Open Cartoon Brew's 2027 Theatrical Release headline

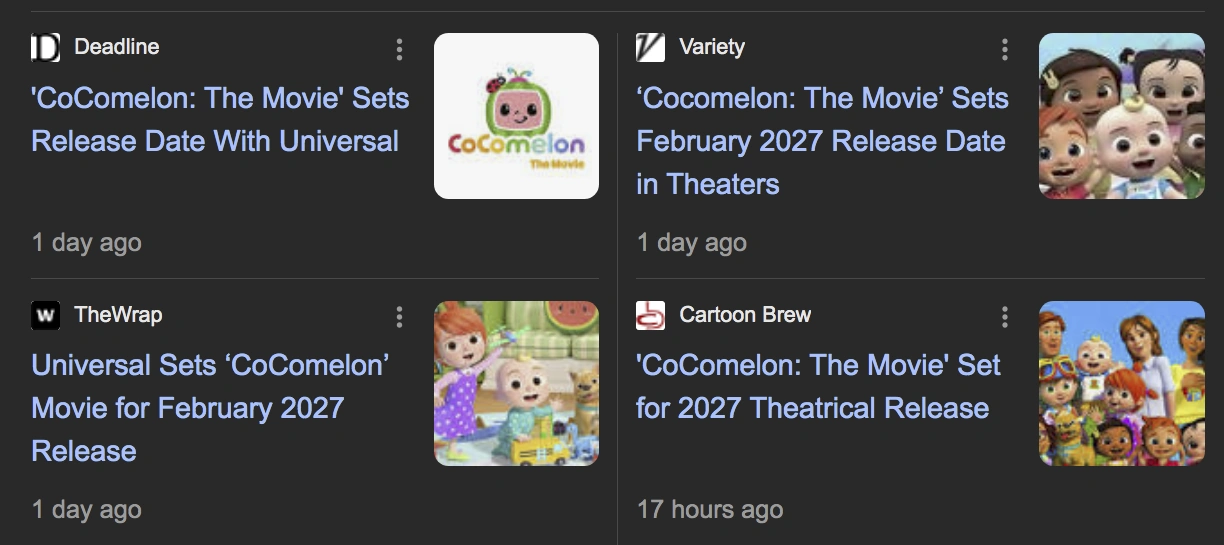818,386
